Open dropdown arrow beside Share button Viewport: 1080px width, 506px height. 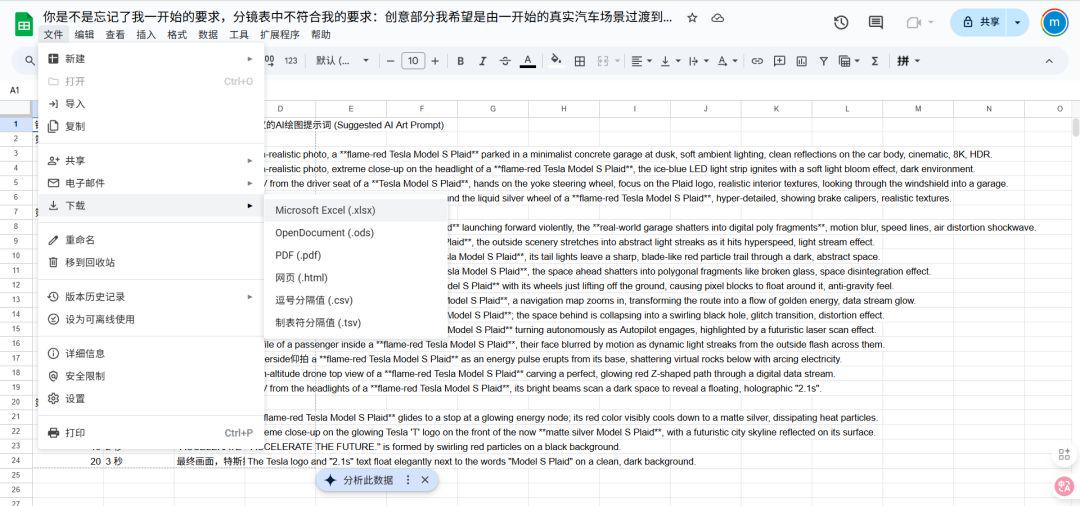tap(1018, 22)
